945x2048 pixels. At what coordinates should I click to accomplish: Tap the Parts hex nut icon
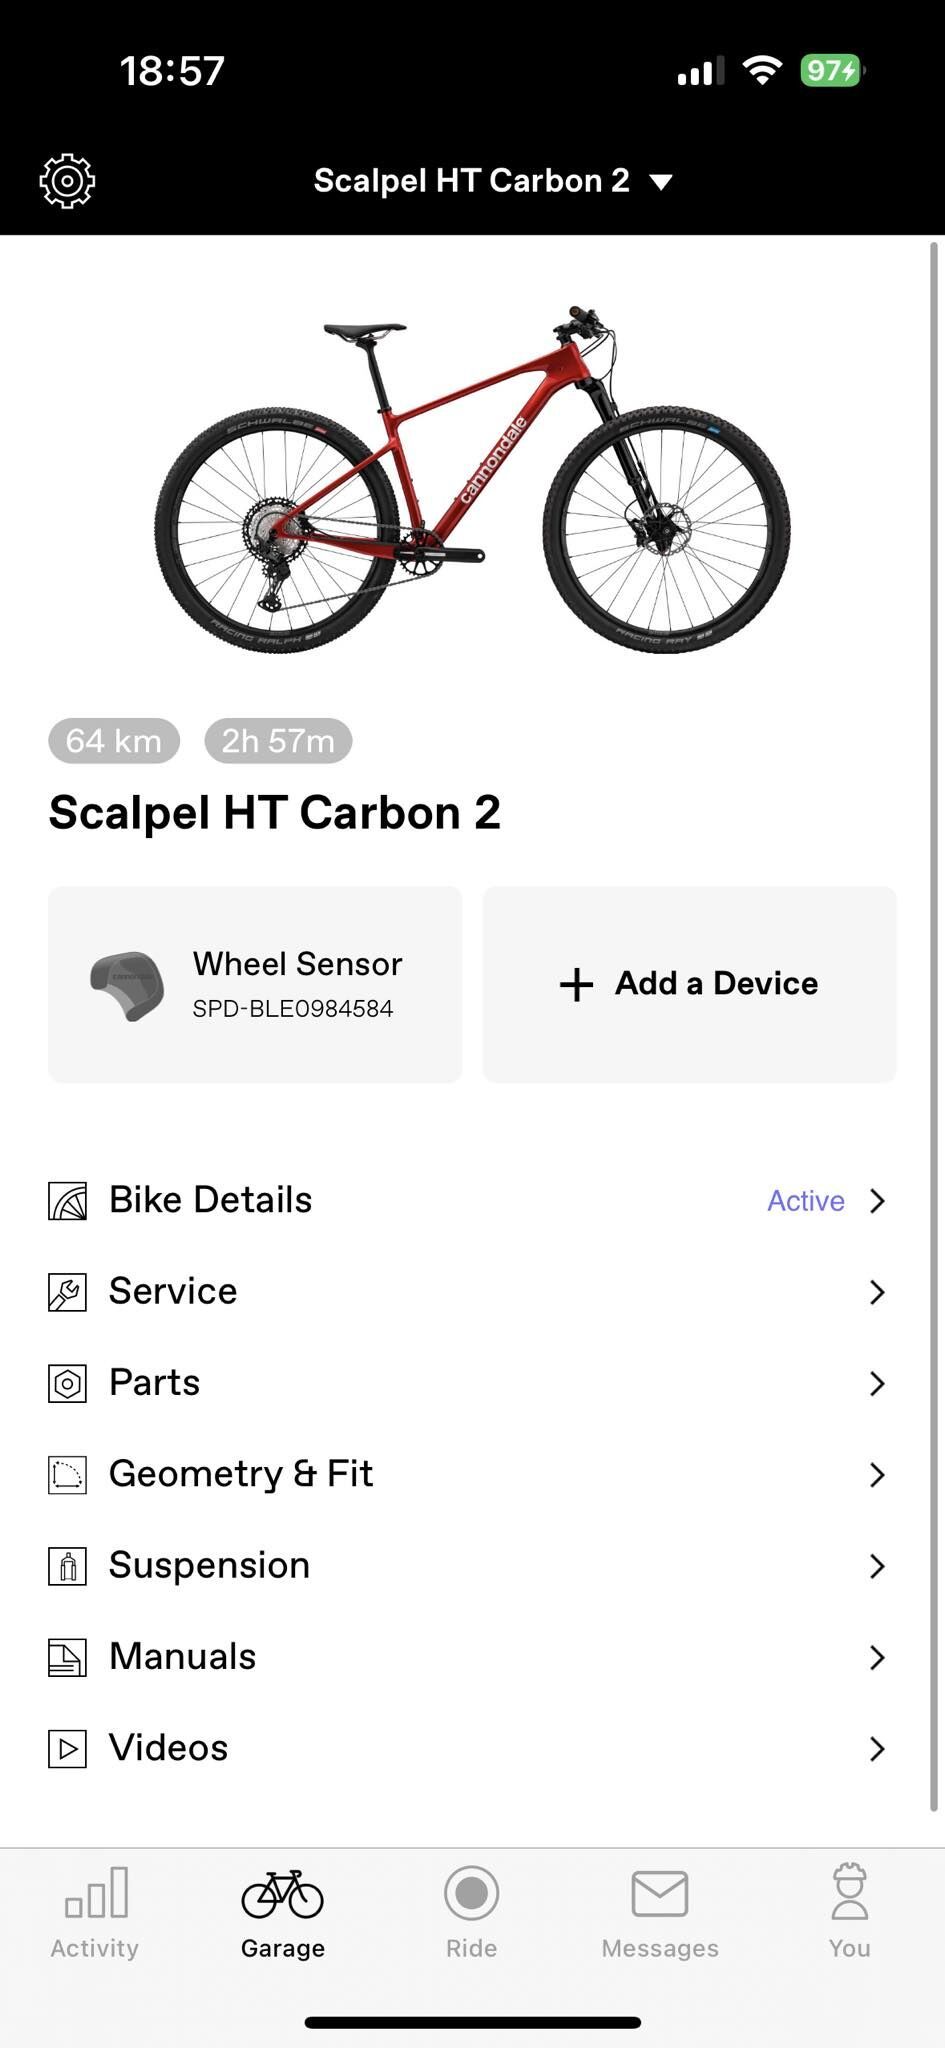tap(67, 1383)
